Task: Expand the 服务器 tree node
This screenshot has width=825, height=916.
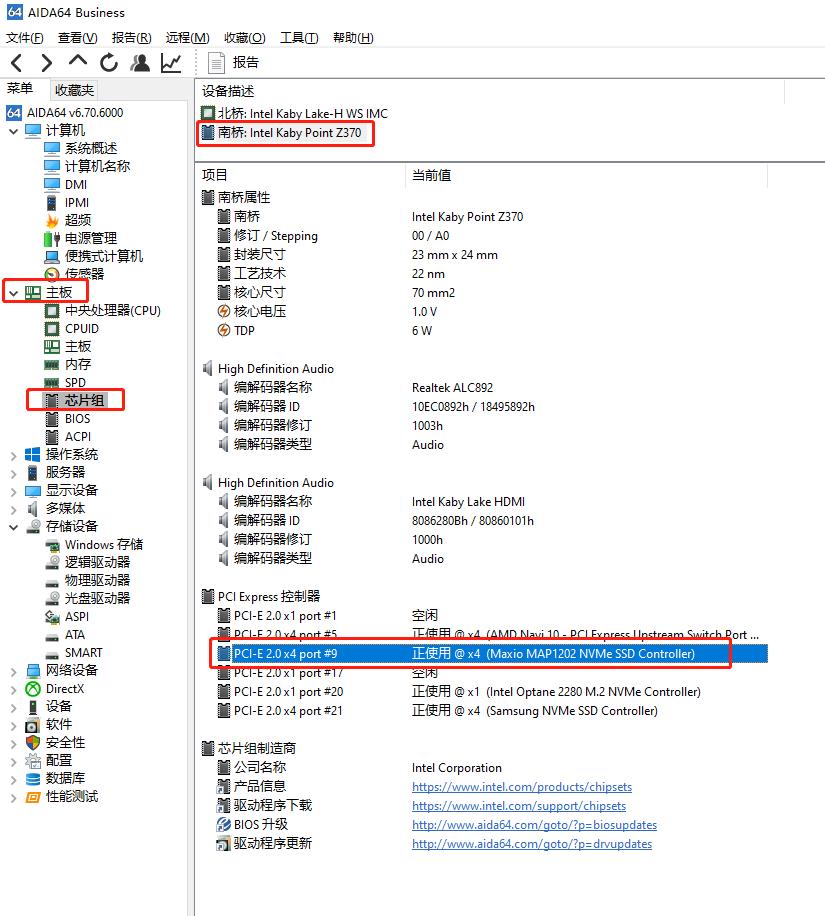Action: tap(13, 473)
